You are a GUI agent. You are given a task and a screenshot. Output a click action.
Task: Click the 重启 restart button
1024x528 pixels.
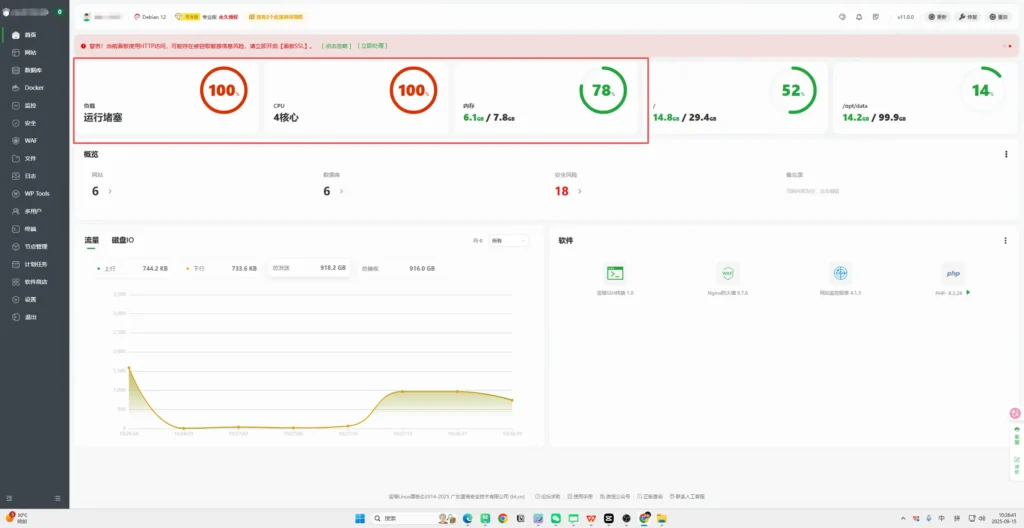pyautogui.click(x=999, y=17)
